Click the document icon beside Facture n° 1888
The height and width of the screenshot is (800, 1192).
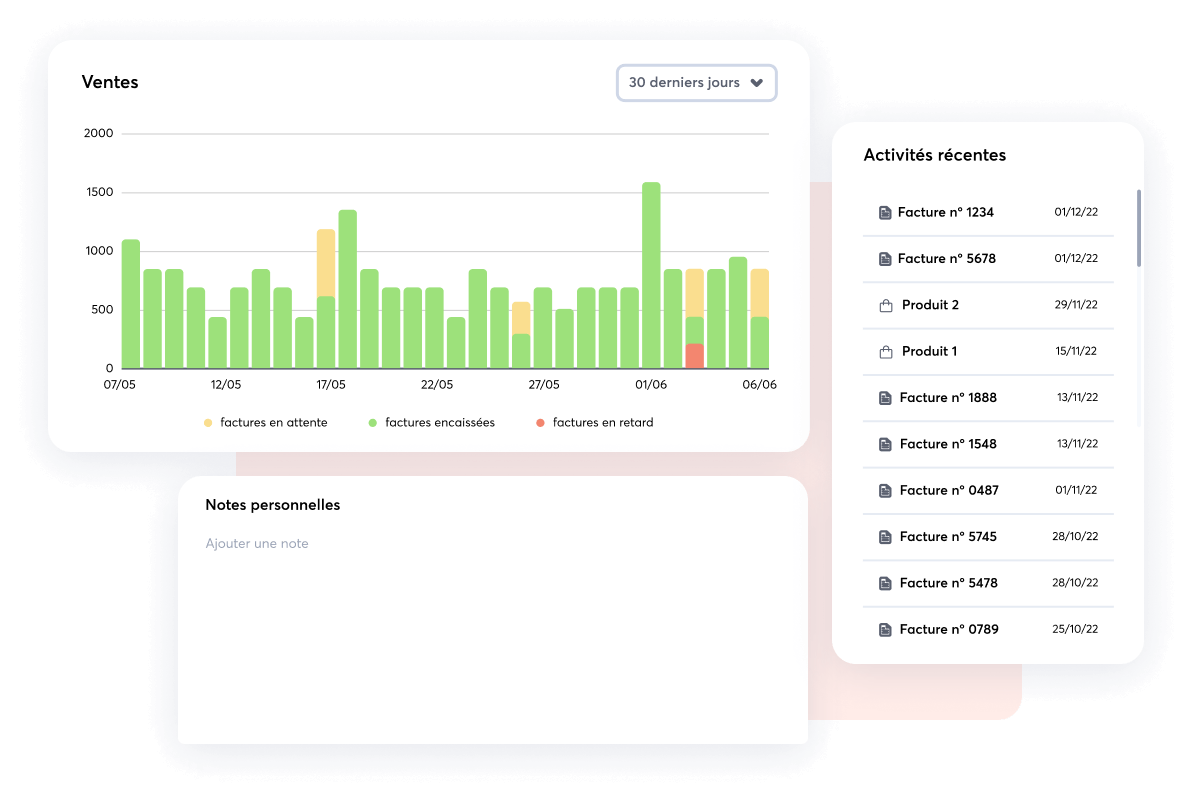[x=884, y=398]
